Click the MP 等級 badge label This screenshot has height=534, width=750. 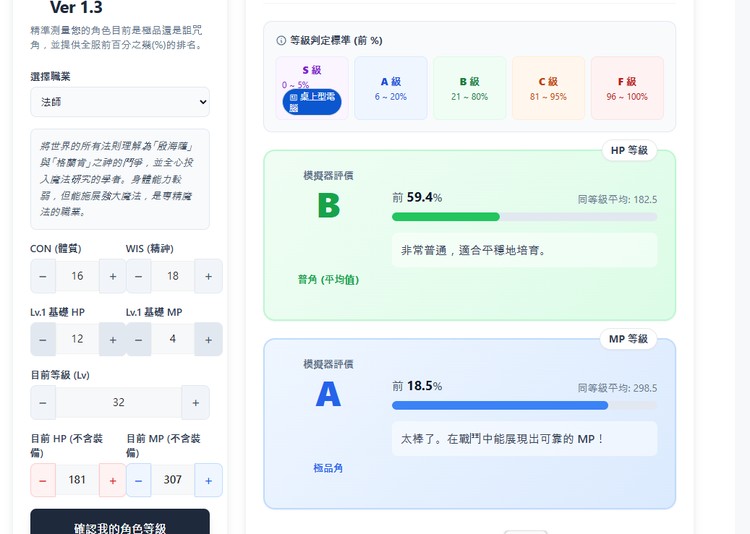point(628,339)
